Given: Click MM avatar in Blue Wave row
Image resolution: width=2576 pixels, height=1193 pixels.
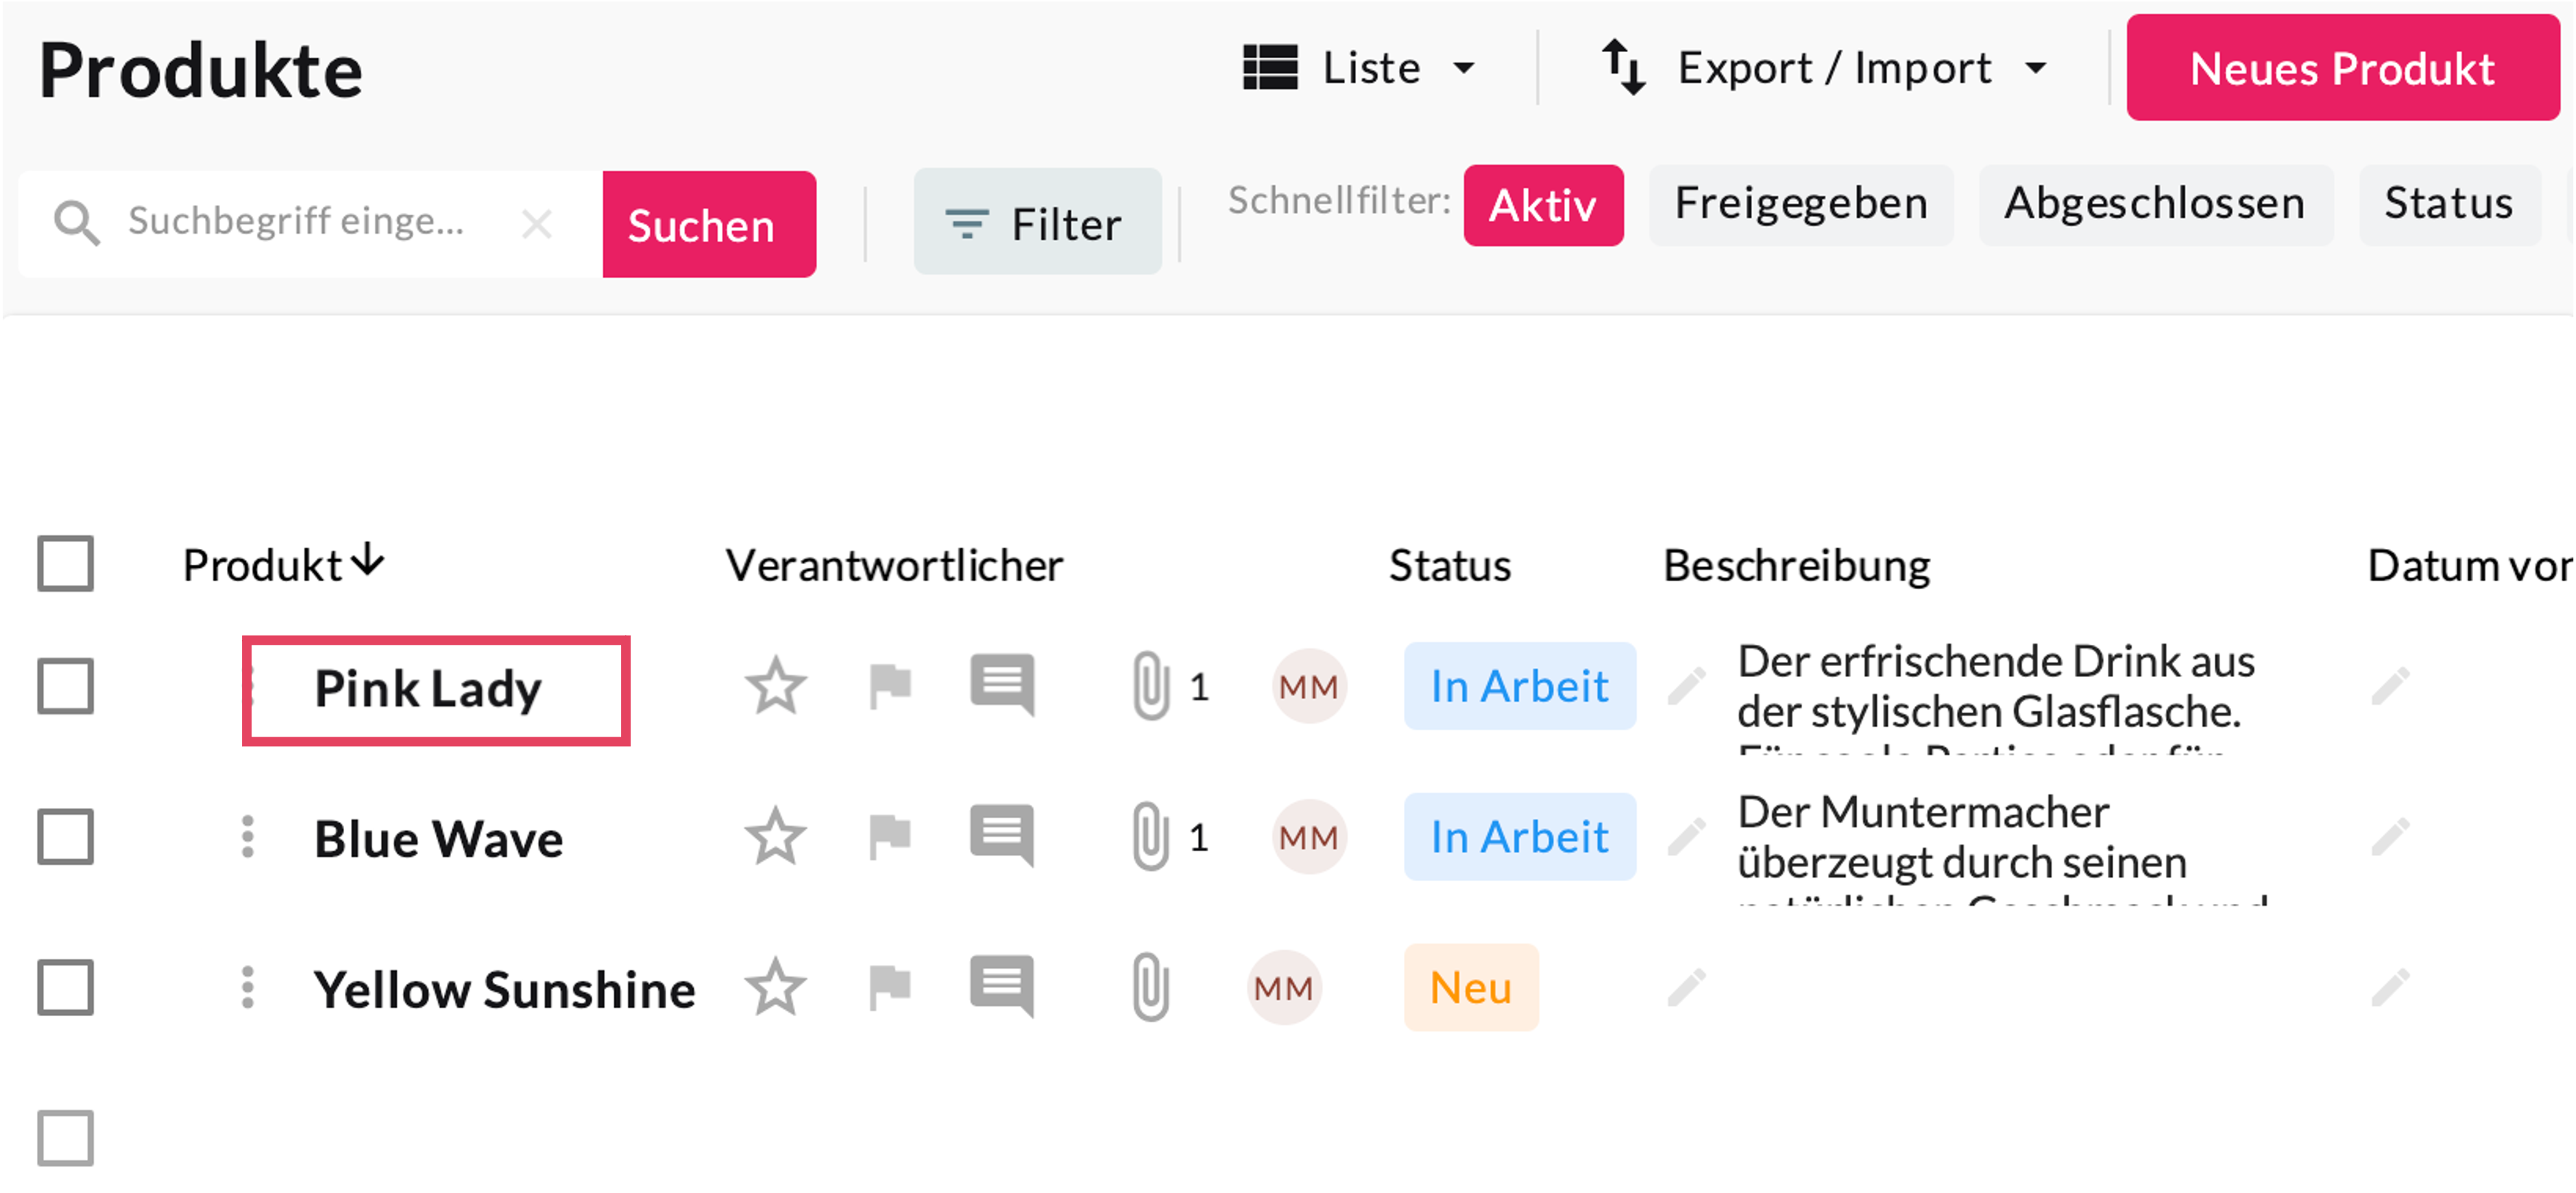Looking at the screenshot, I should 1308,837.
